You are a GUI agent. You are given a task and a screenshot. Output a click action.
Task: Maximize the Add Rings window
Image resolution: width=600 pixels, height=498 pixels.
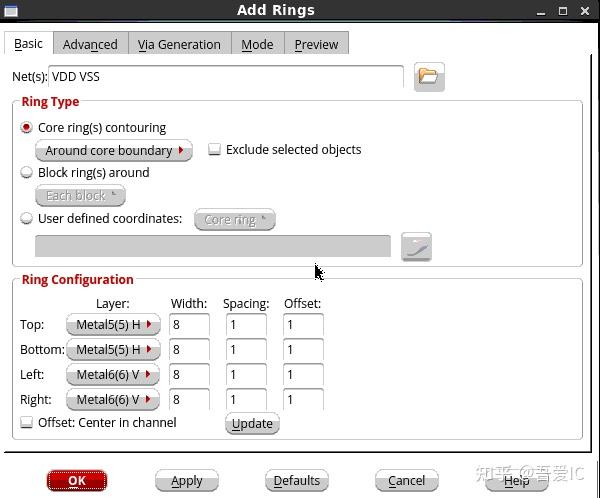pos(562,11)
